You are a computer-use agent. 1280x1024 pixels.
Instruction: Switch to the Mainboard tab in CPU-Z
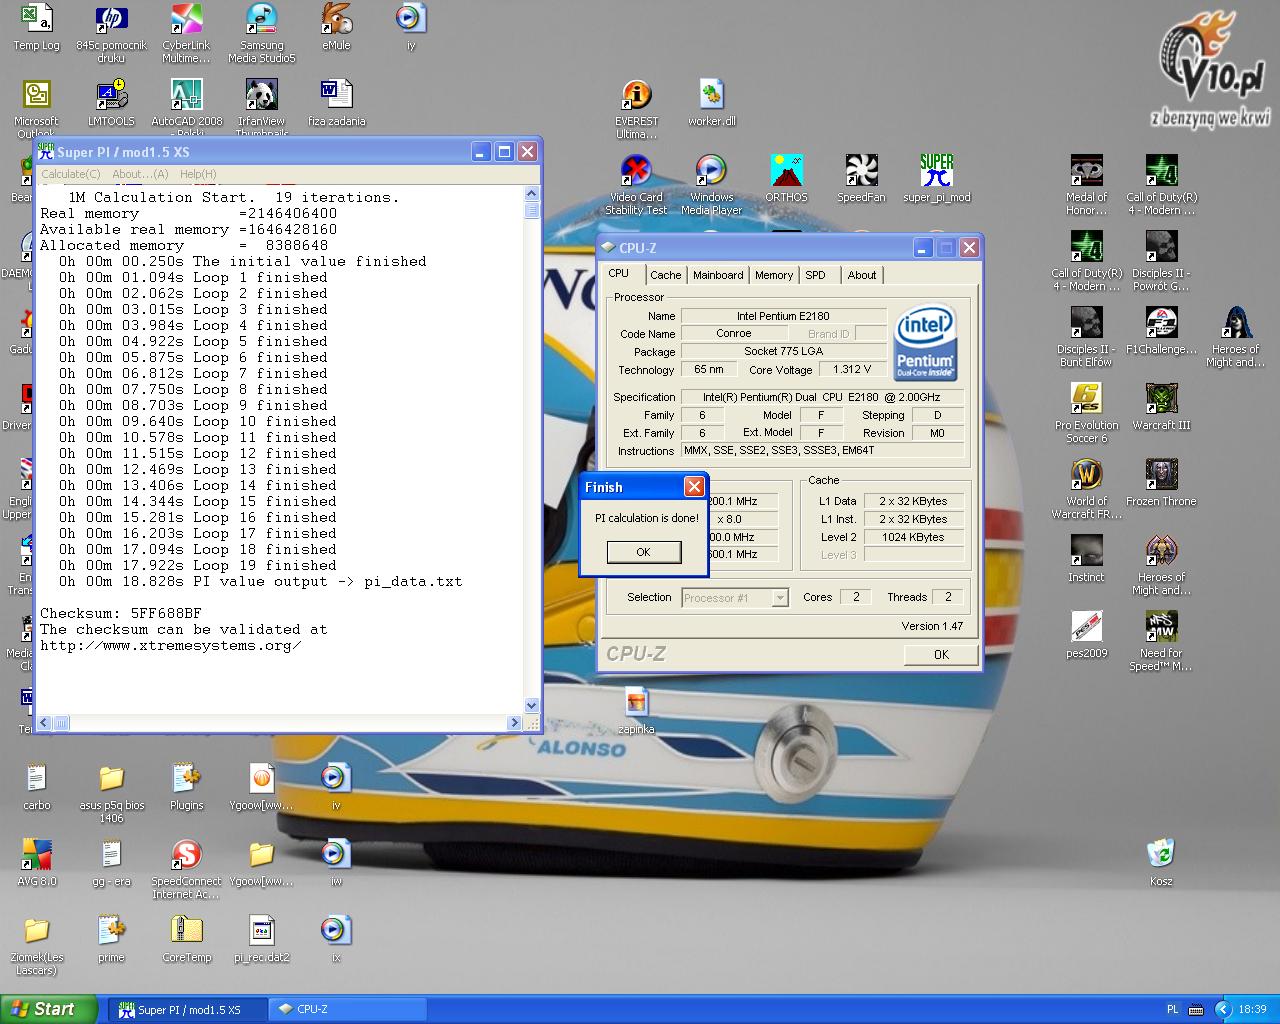tap(718, 275)
